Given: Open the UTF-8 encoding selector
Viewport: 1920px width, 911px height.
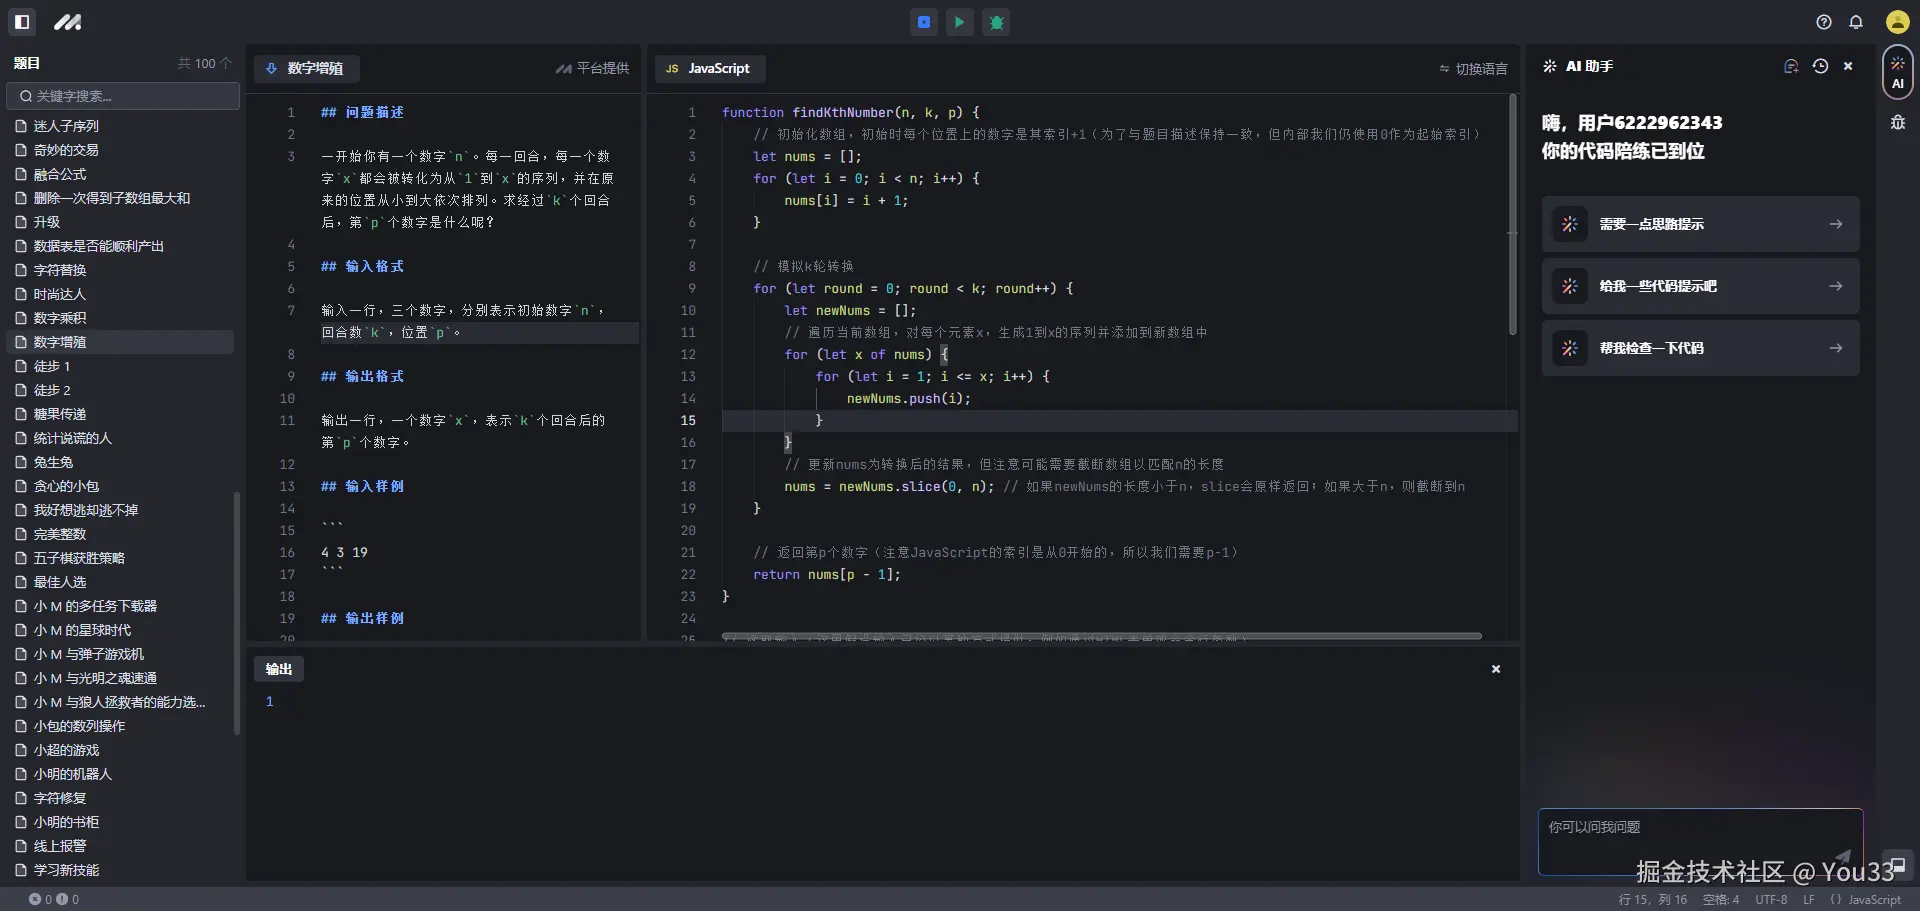Looking at the screenshot, I should pos(1770,900).
